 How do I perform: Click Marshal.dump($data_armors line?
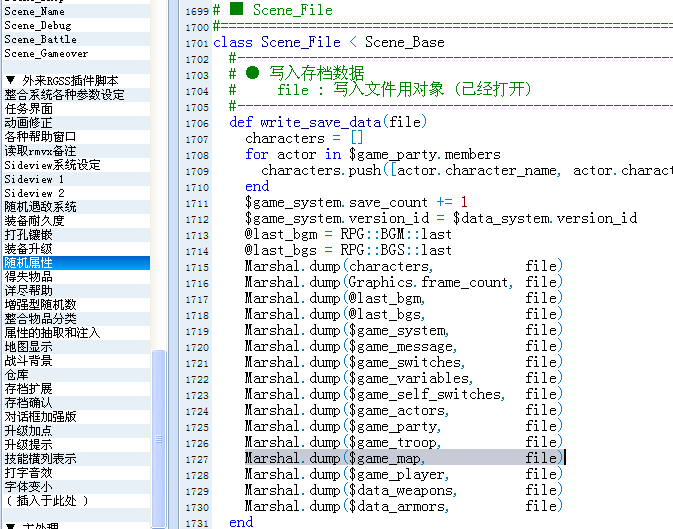pos(403,507)
